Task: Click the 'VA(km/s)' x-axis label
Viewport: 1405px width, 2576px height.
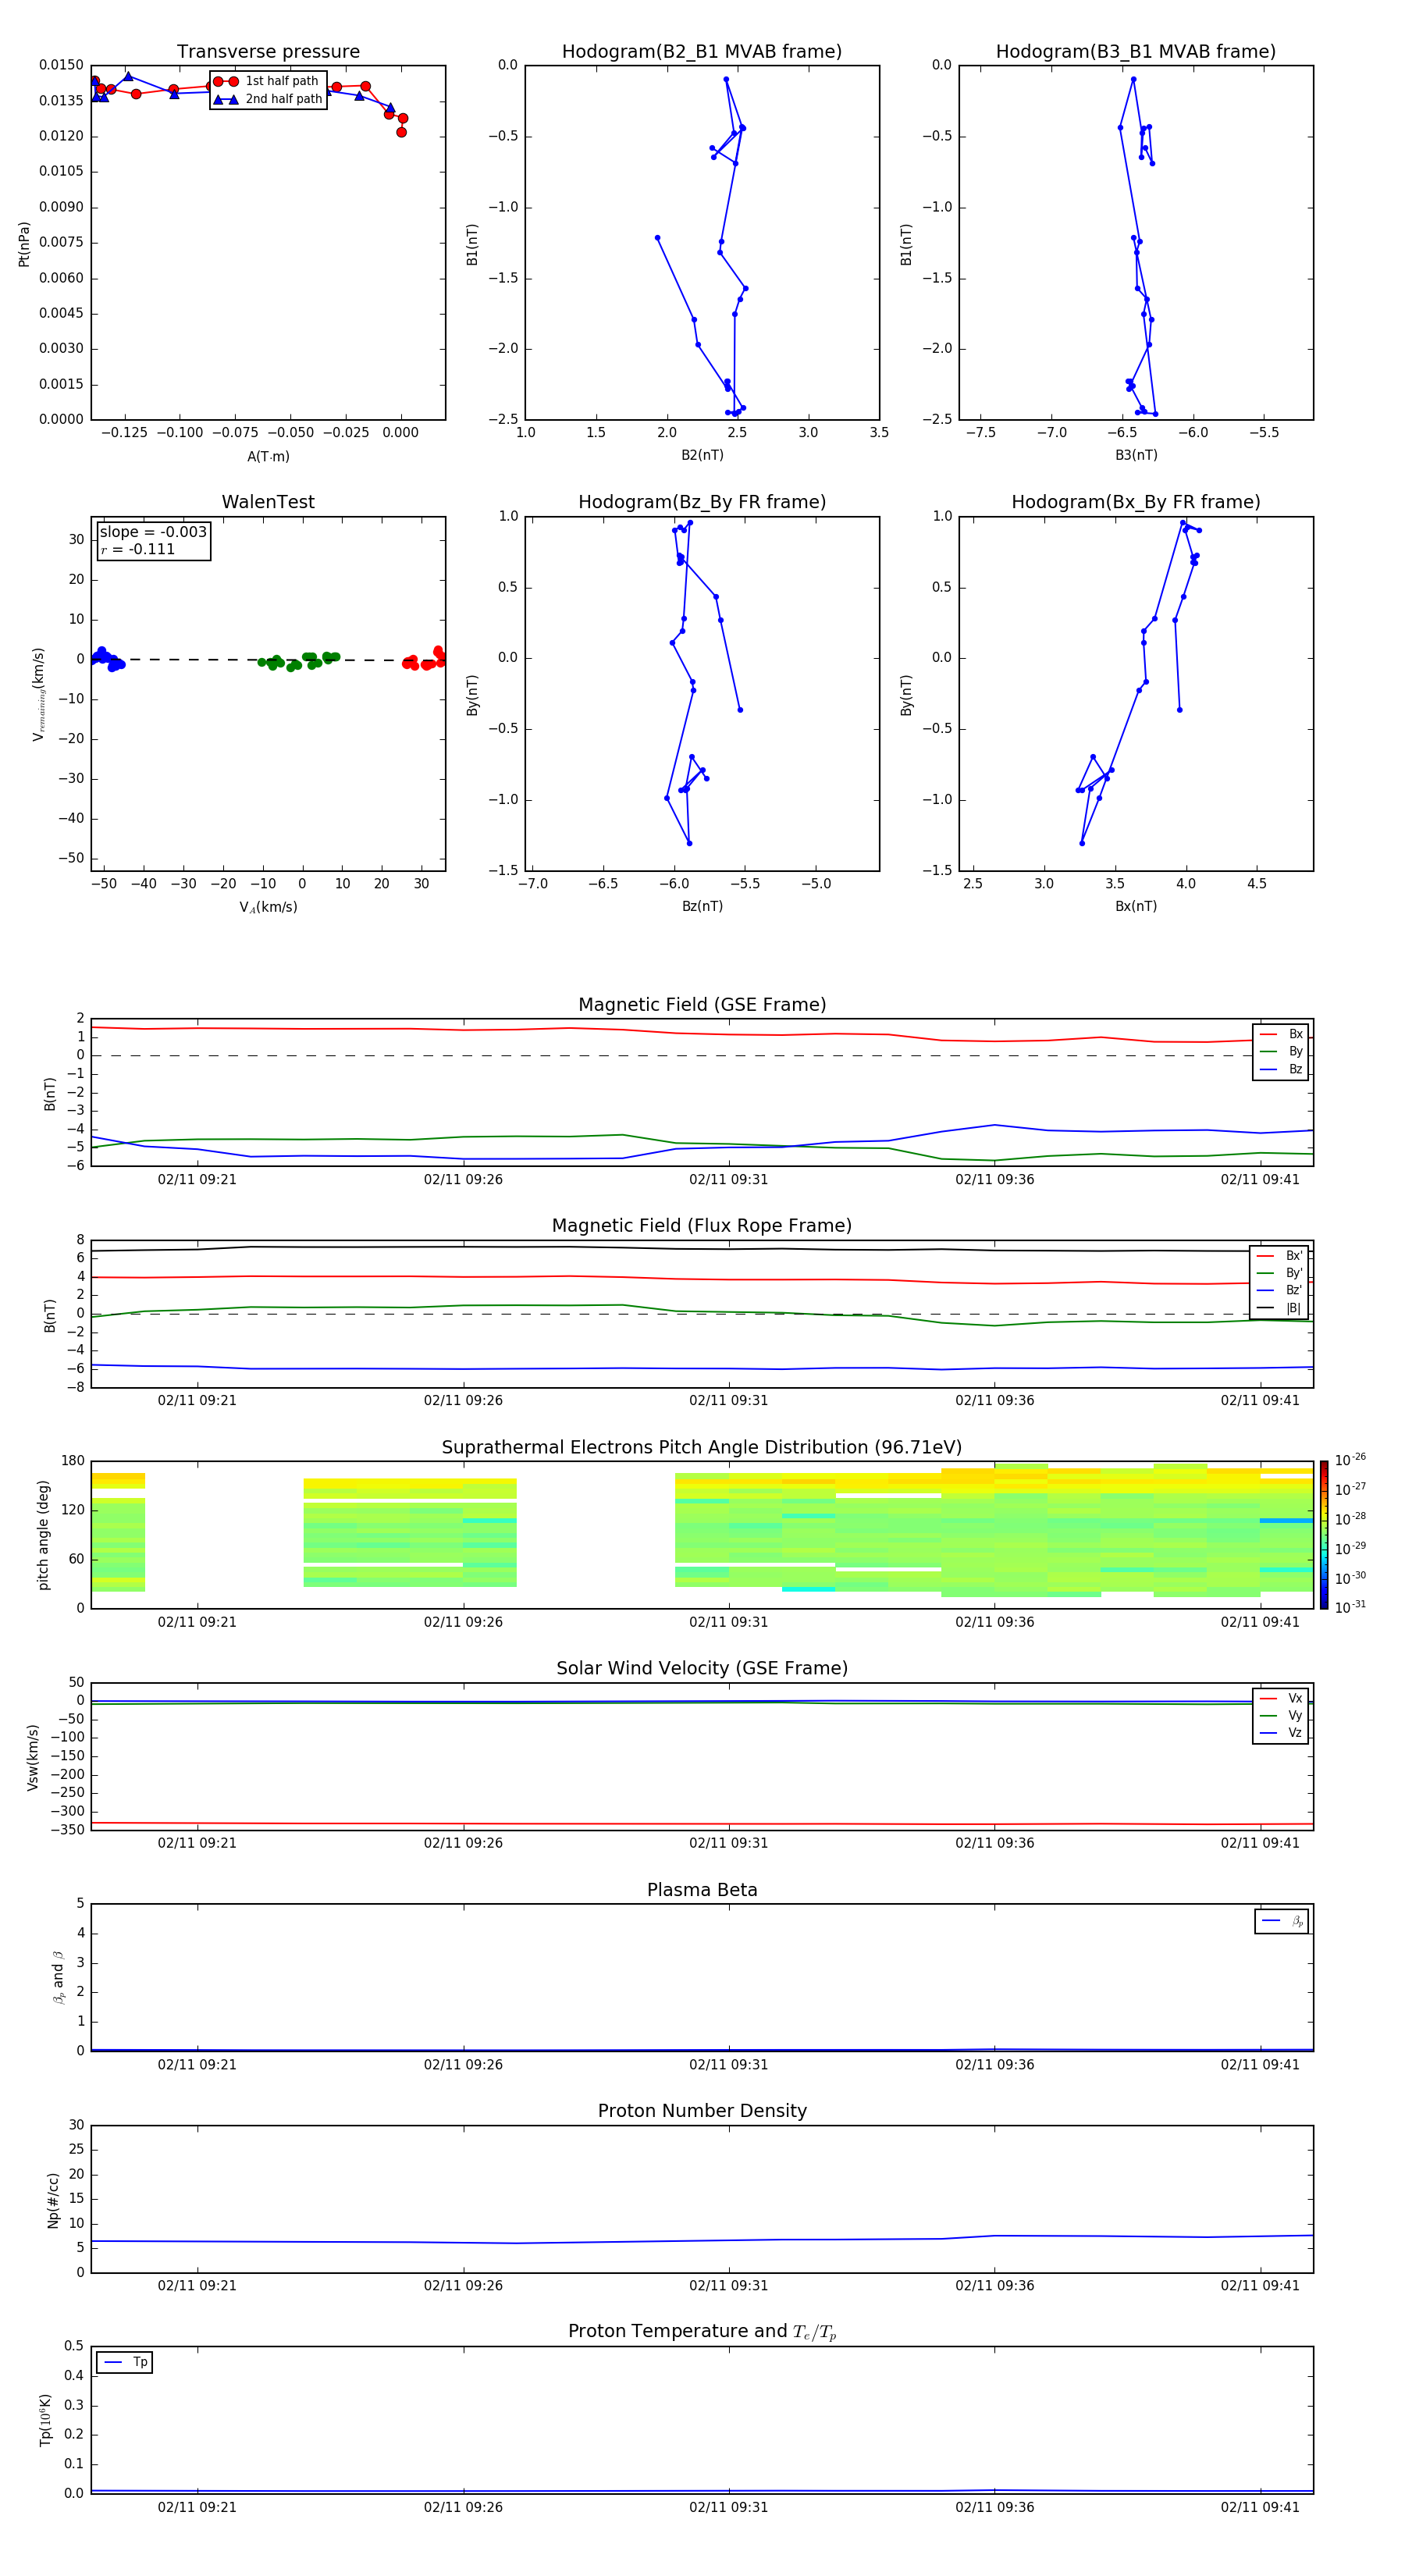Action: [x=268, y=908]
